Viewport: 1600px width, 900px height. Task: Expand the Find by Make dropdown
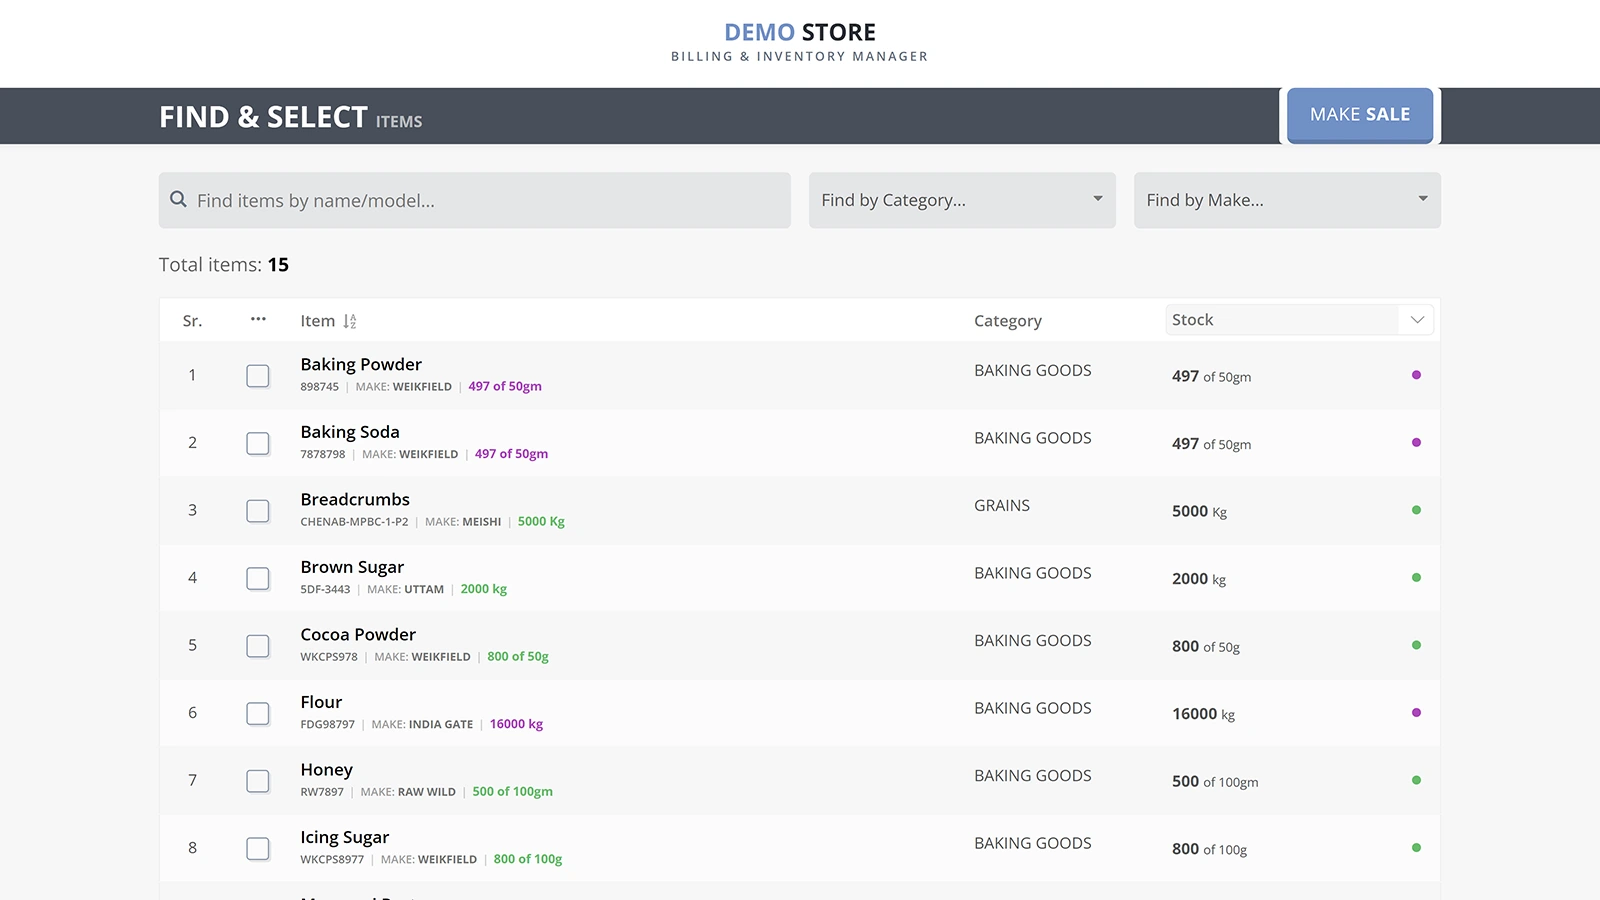1286,200
